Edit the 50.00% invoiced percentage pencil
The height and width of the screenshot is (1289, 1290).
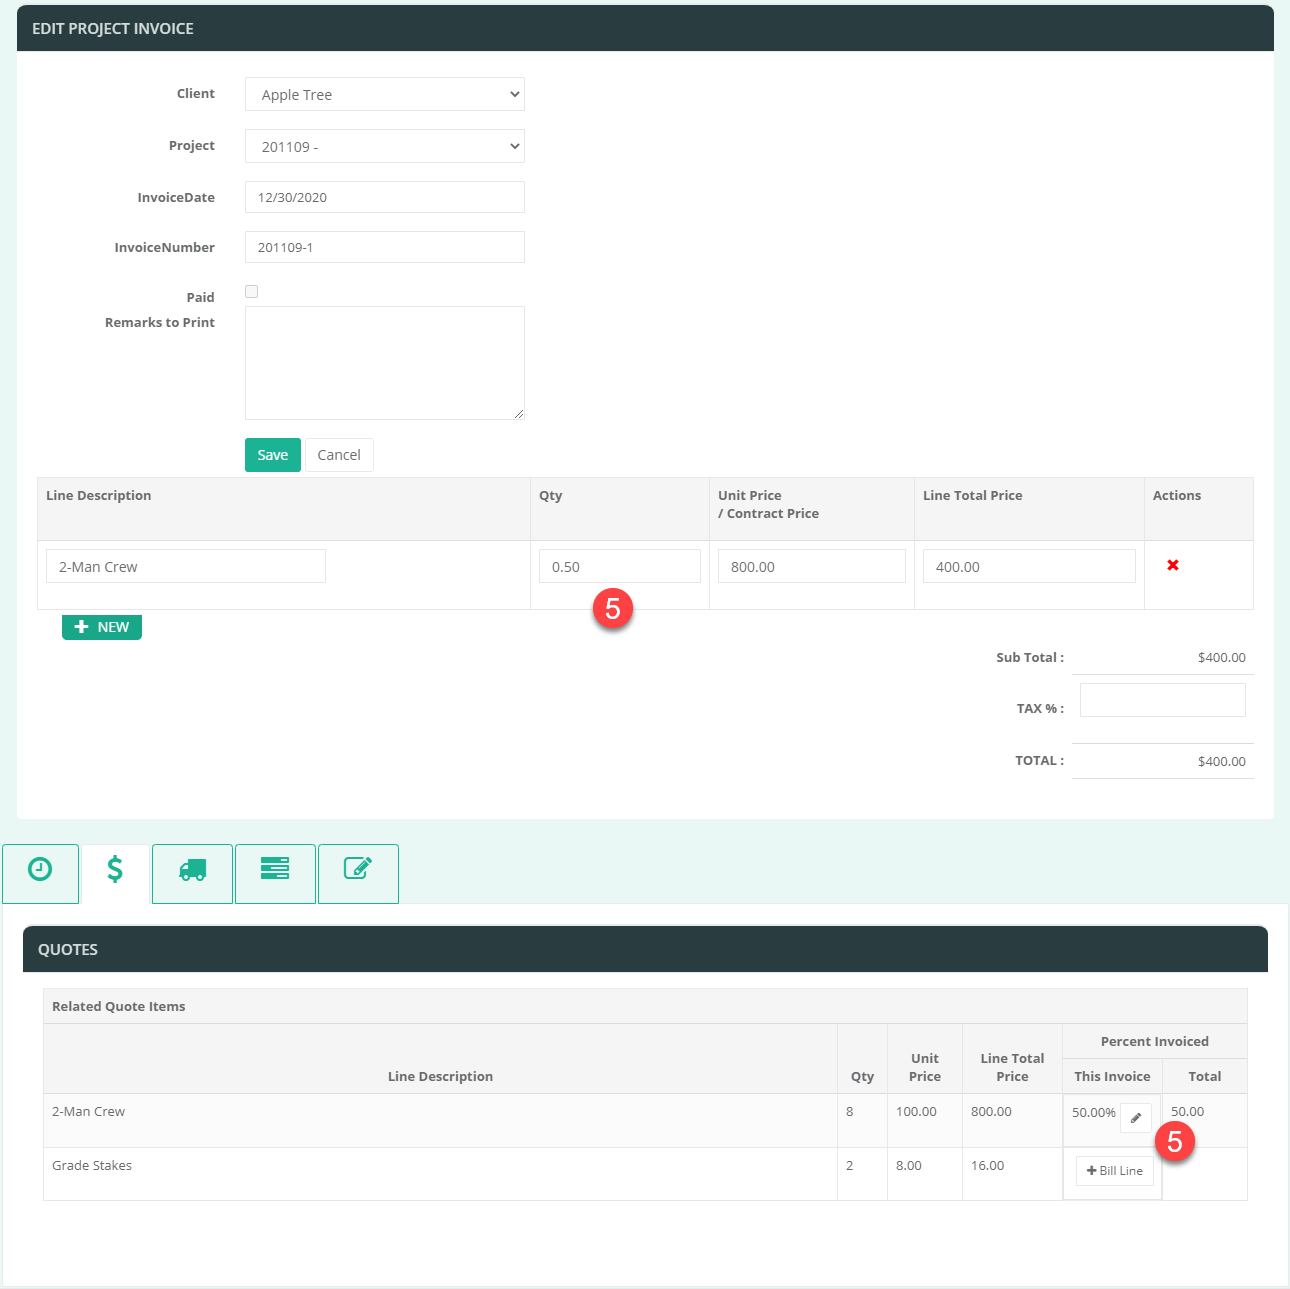tap(1136, 1118)
